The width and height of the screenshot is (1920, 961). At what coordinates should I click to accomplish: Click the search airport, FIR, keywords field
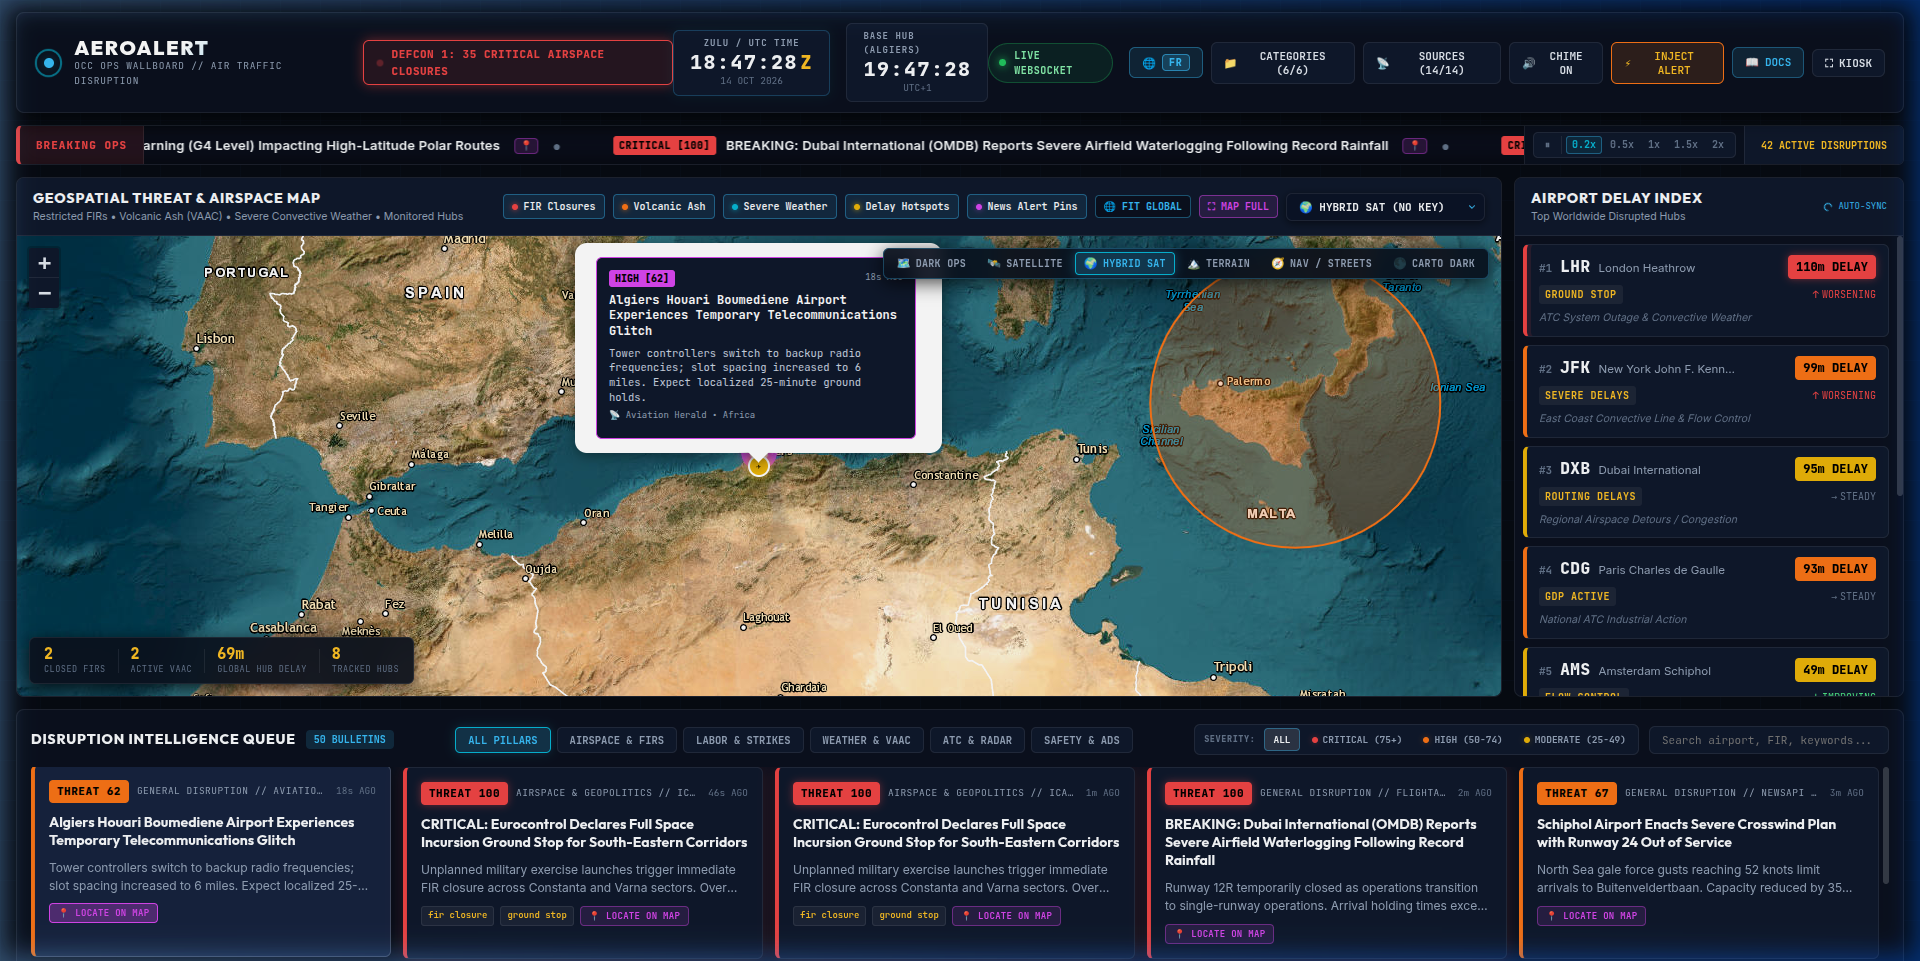1768,741
